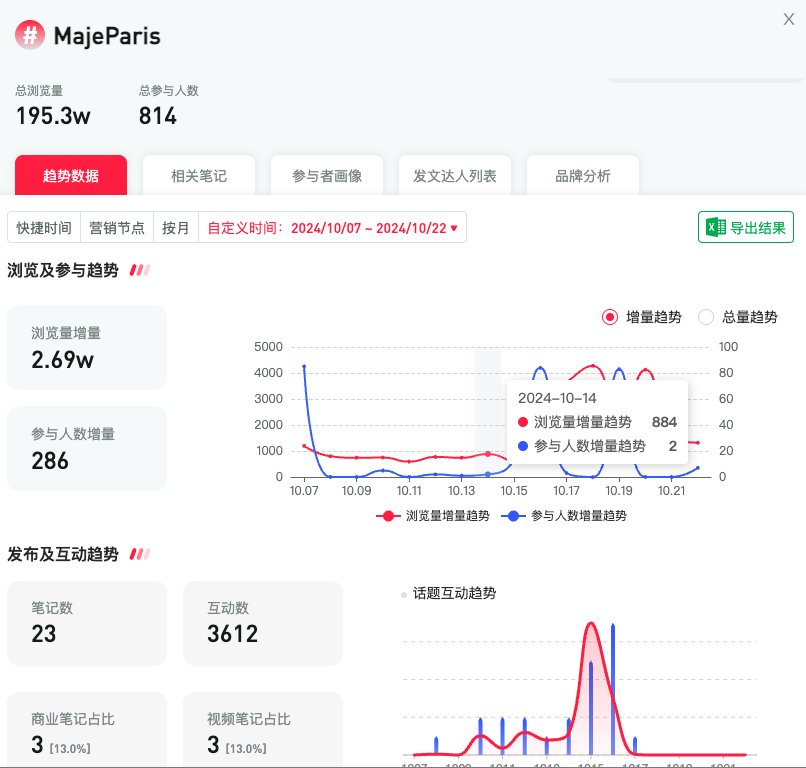806x768 pixels.
Task: Click the 参与人数增量 286 card
Action: coord(87,448)
